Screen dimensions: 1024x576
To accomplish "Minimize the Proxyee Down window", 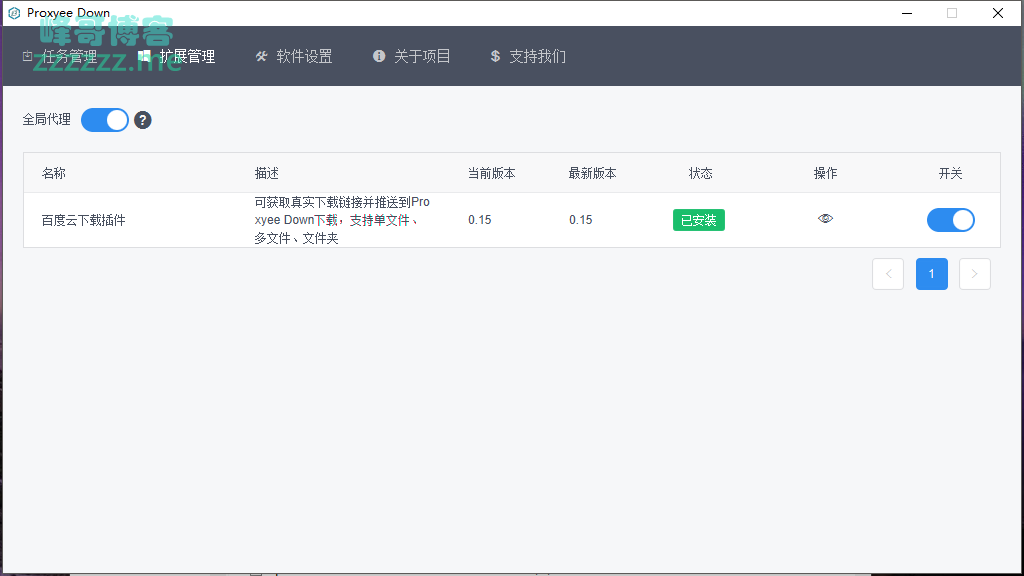I will (x=906, y=13).
